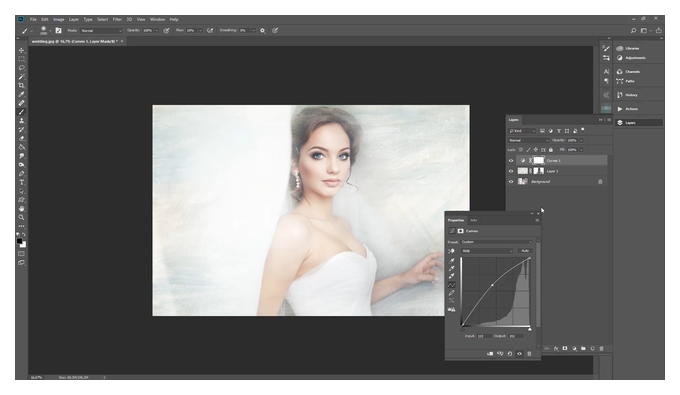This screenshot has width=680, height=395.
Task: Select edit points curve mode icon
Action: pos(451,285)
